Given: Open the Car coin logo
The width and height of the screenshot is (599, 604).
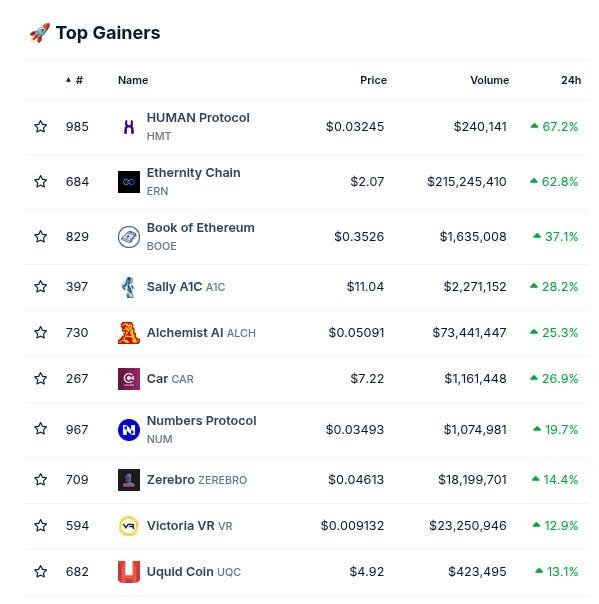Looking at the screenshot, I should click(x=129, y=379).
